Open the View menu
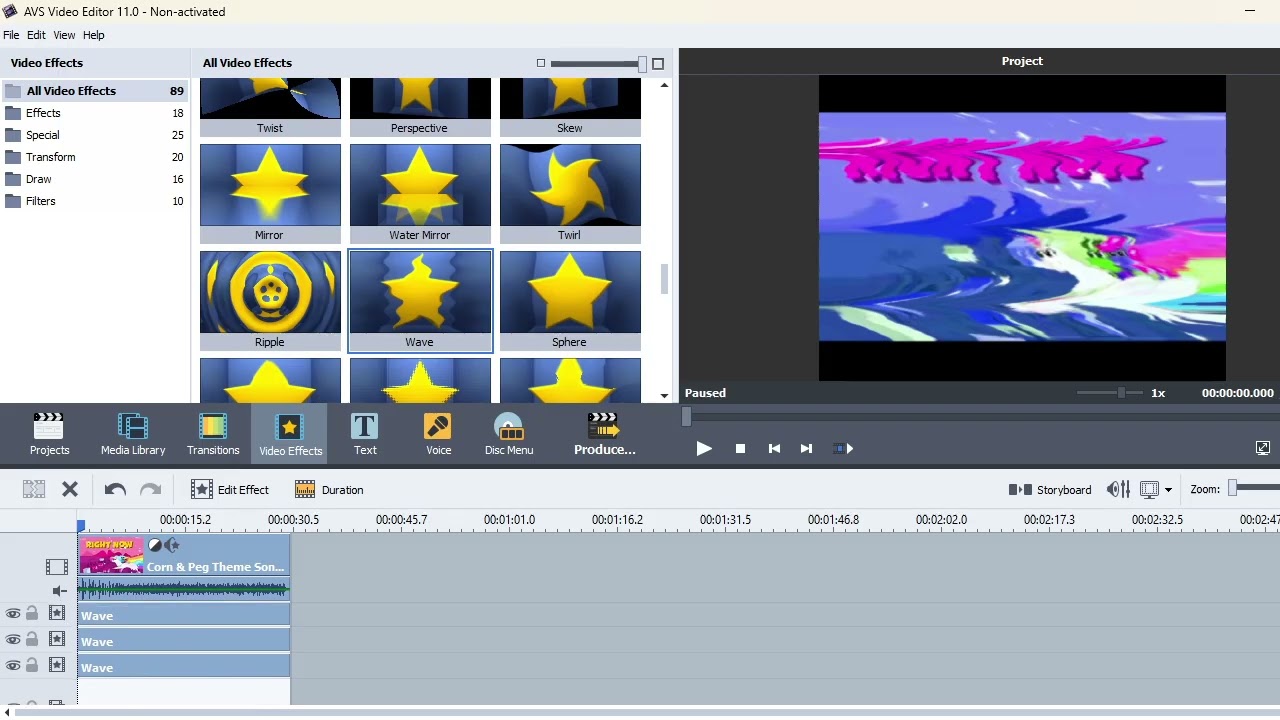Screen dimensions: 1280x720 (64, 35)
